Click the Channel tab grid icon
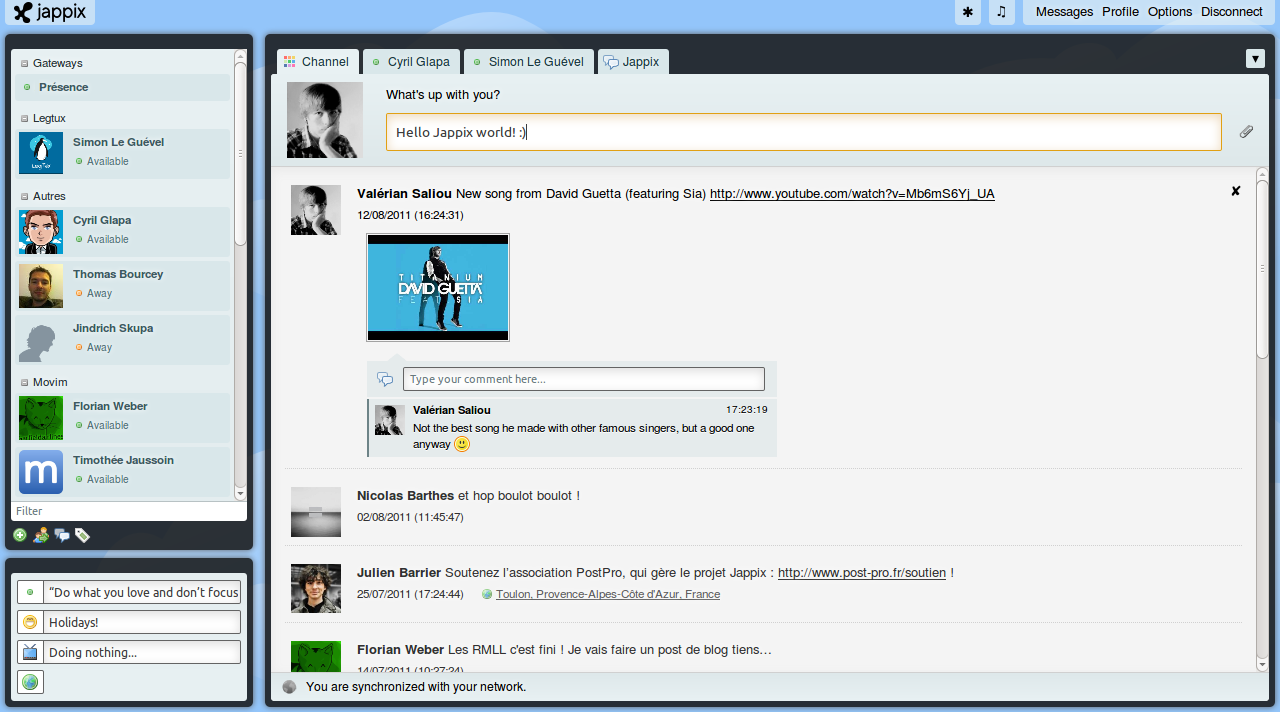 290,62
